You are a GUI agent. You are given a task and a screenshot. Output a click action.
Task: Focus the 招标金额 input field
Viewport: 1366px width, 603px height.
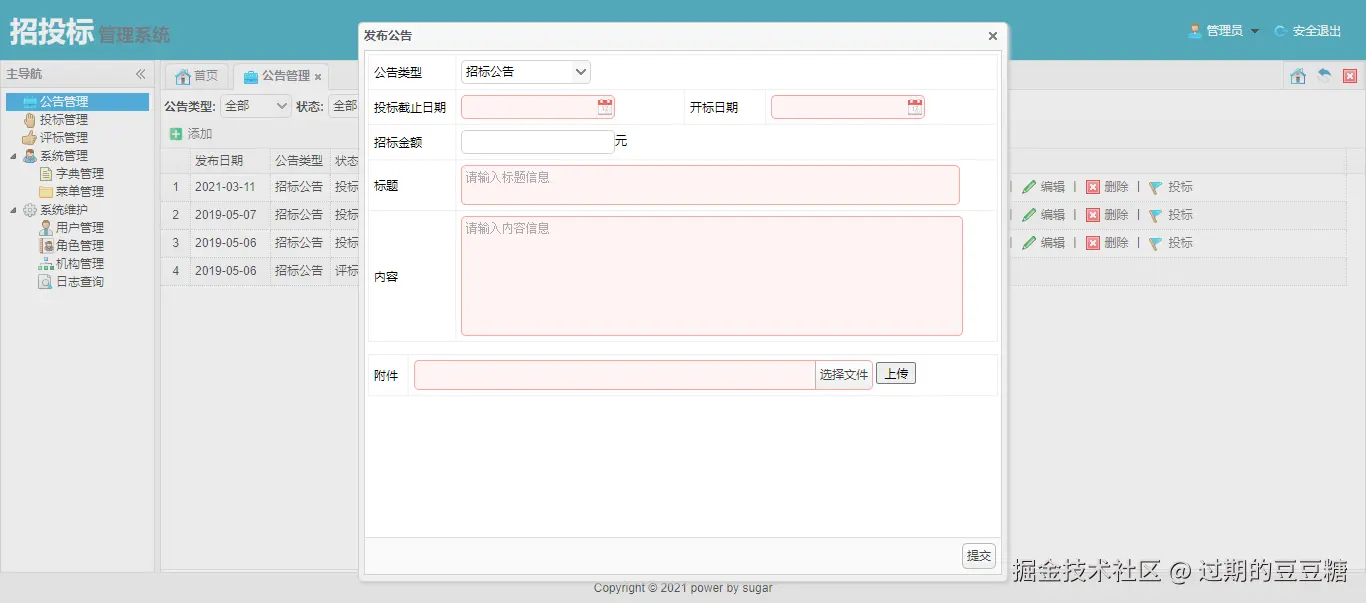coord(537,142)
